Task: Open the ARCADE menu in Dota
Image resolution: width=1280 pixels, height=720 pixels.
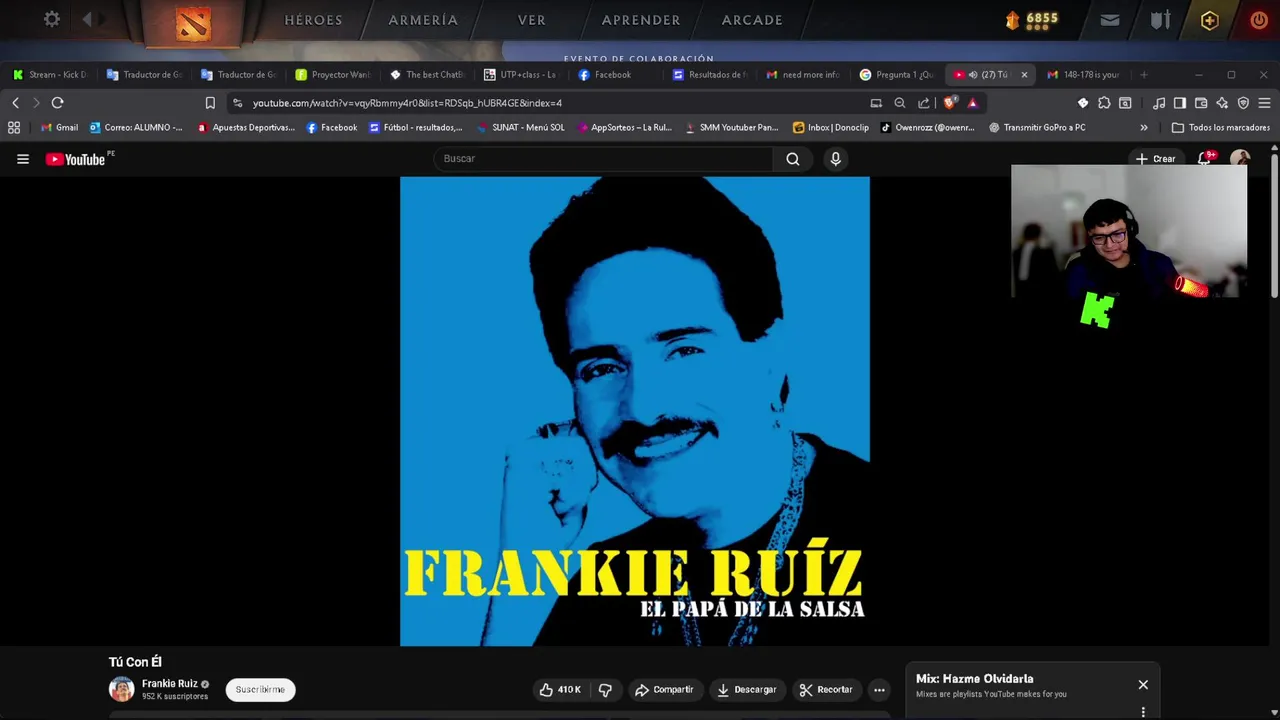Action: coord(752,20)
